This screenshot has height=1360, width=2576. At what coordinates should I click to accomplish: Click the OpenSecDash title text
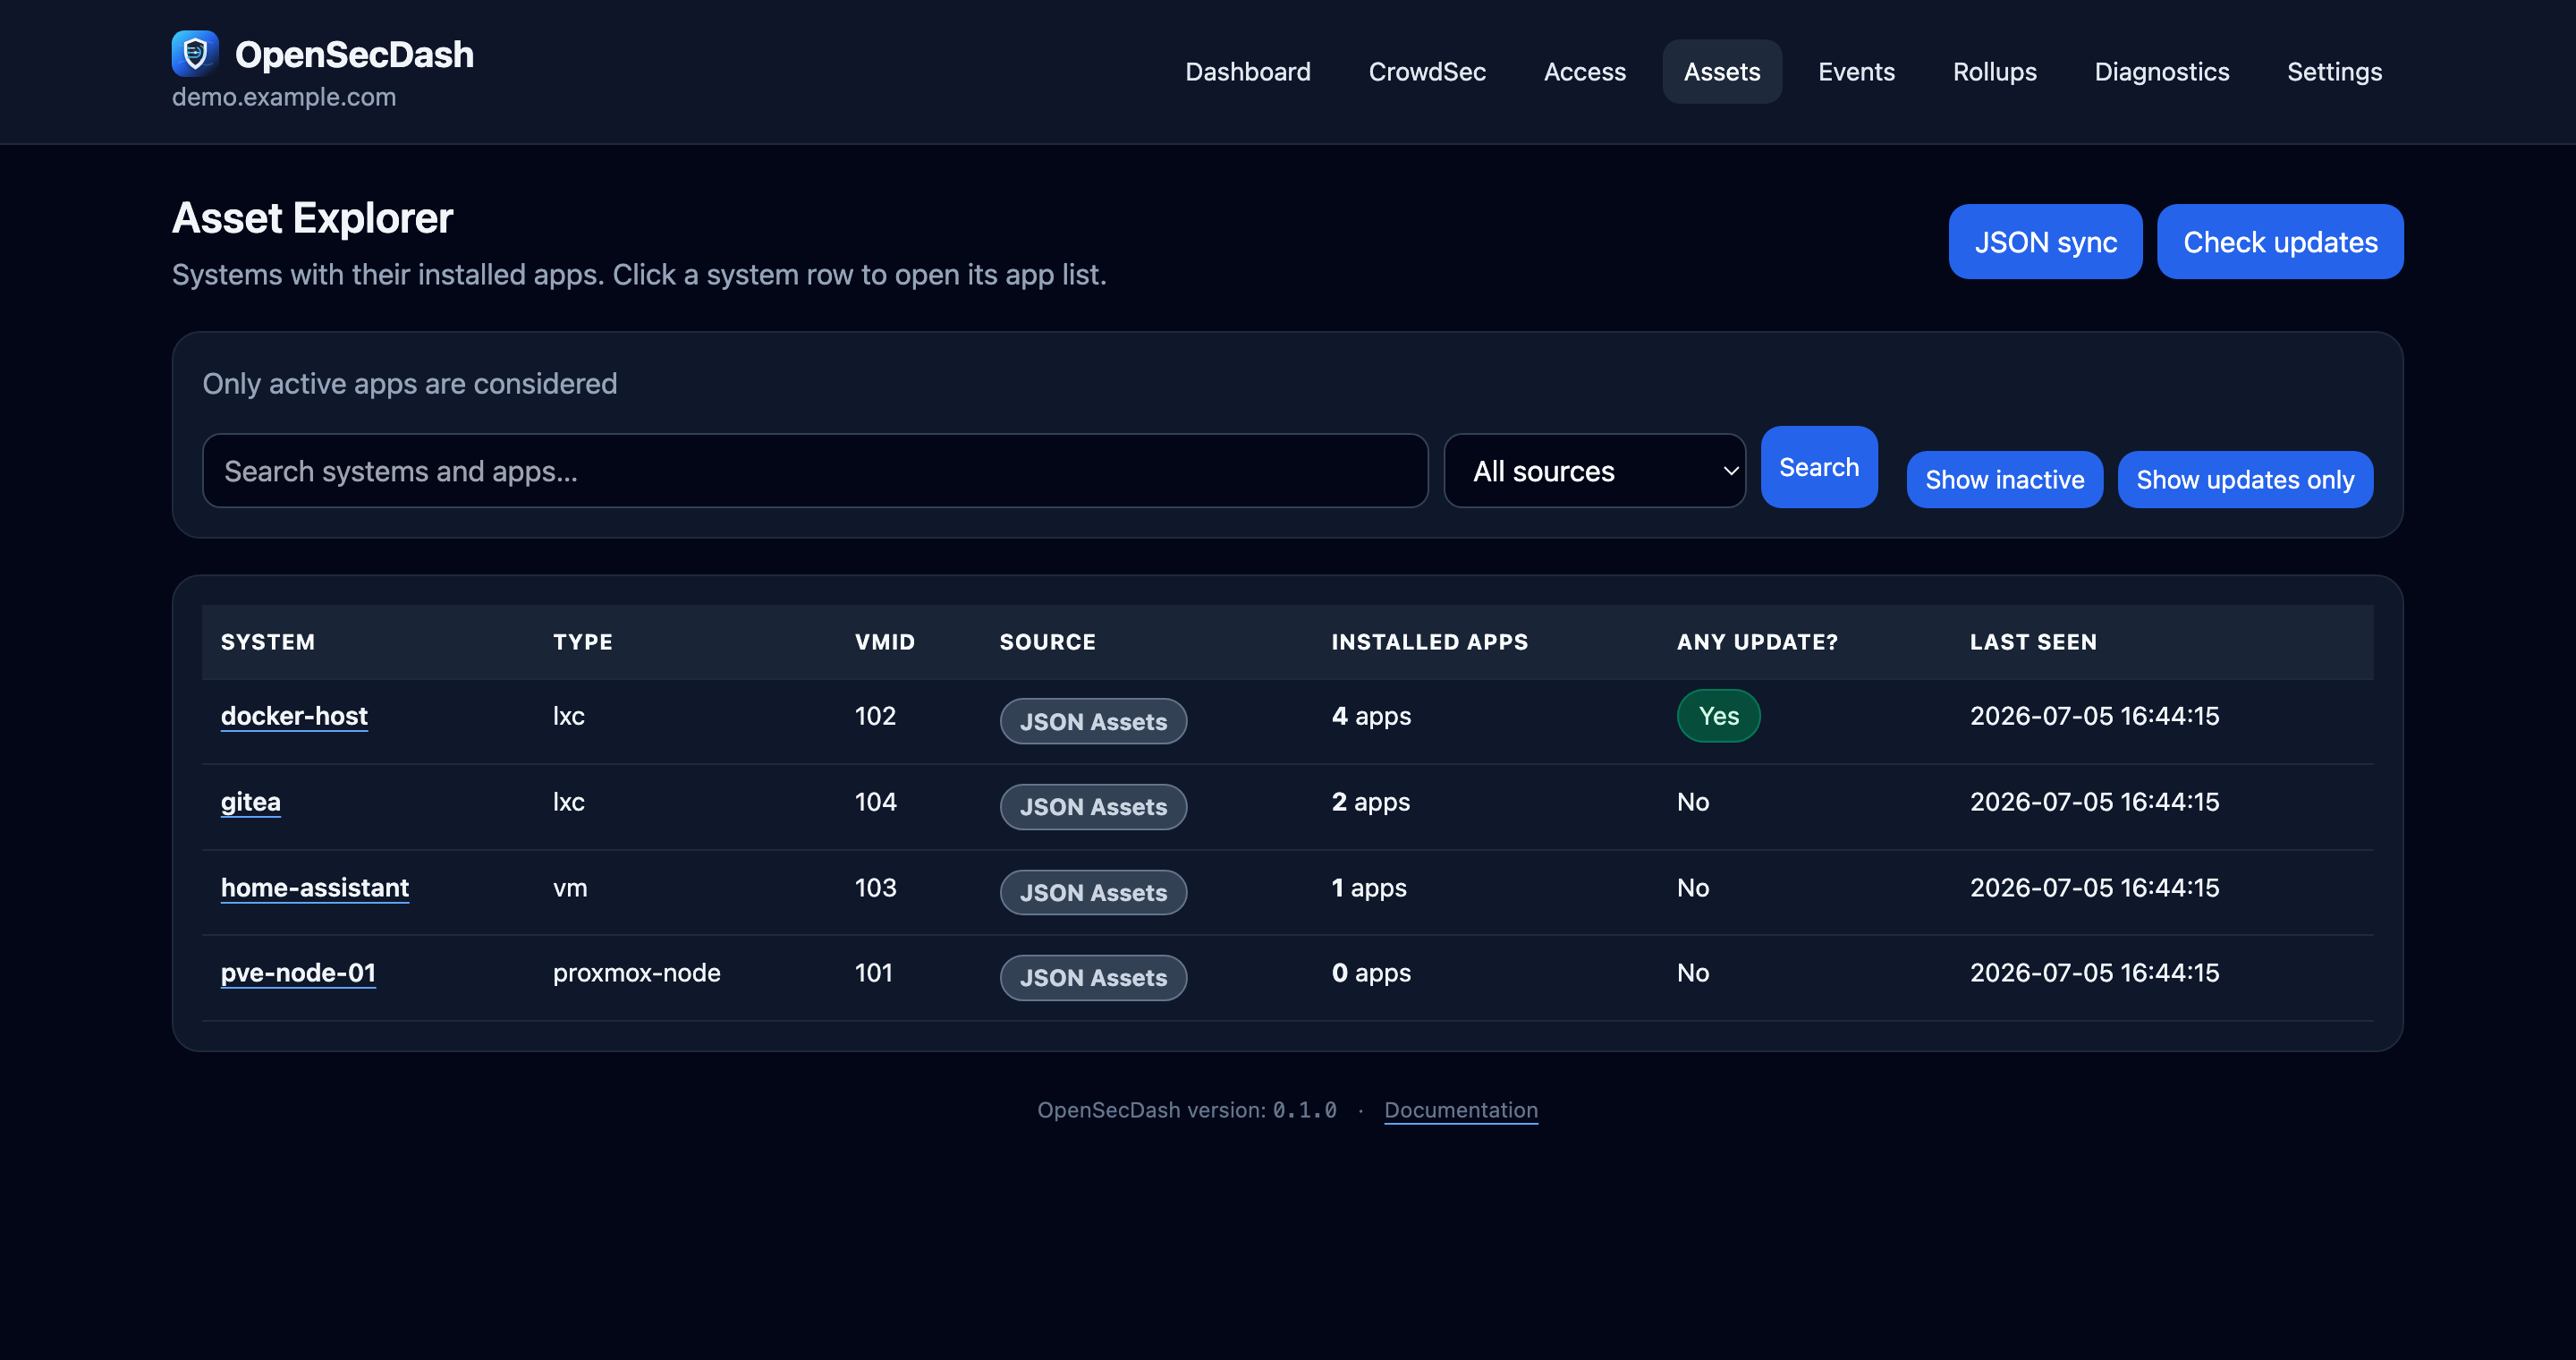tap(354, 54)
